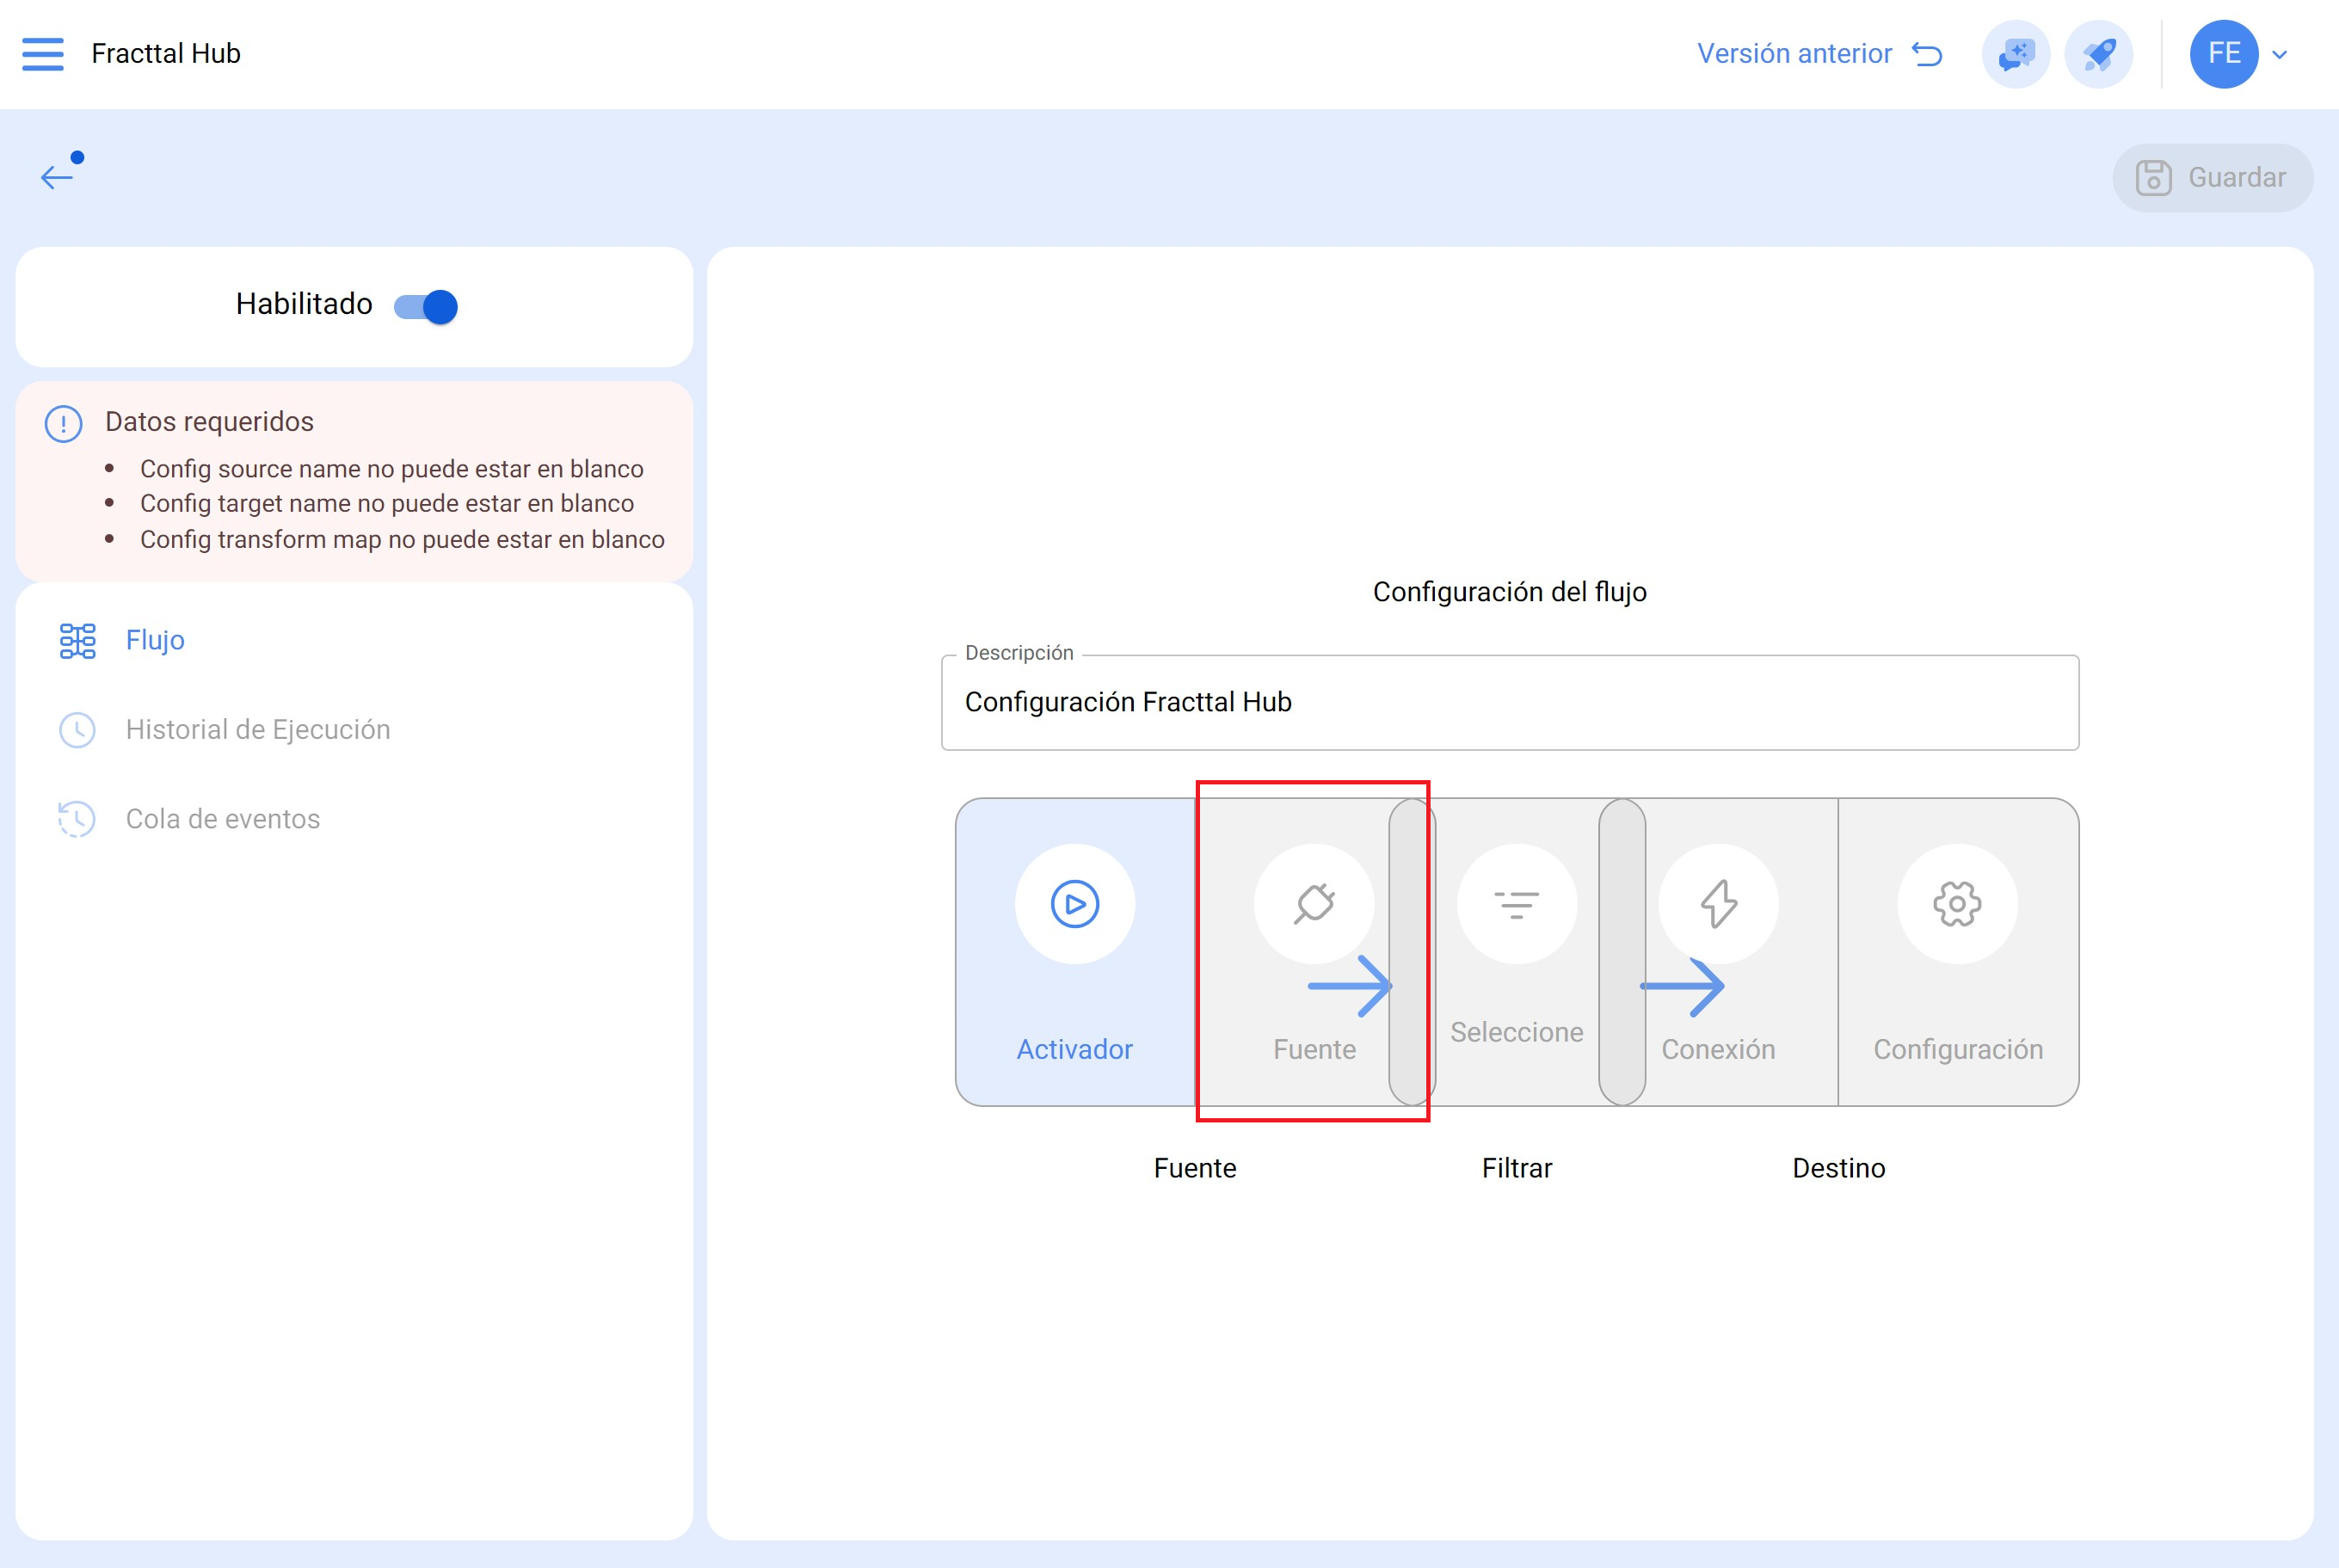Click the Flujo diagram icon
The image size is (2339, 1568).
[x=77, y=641]
